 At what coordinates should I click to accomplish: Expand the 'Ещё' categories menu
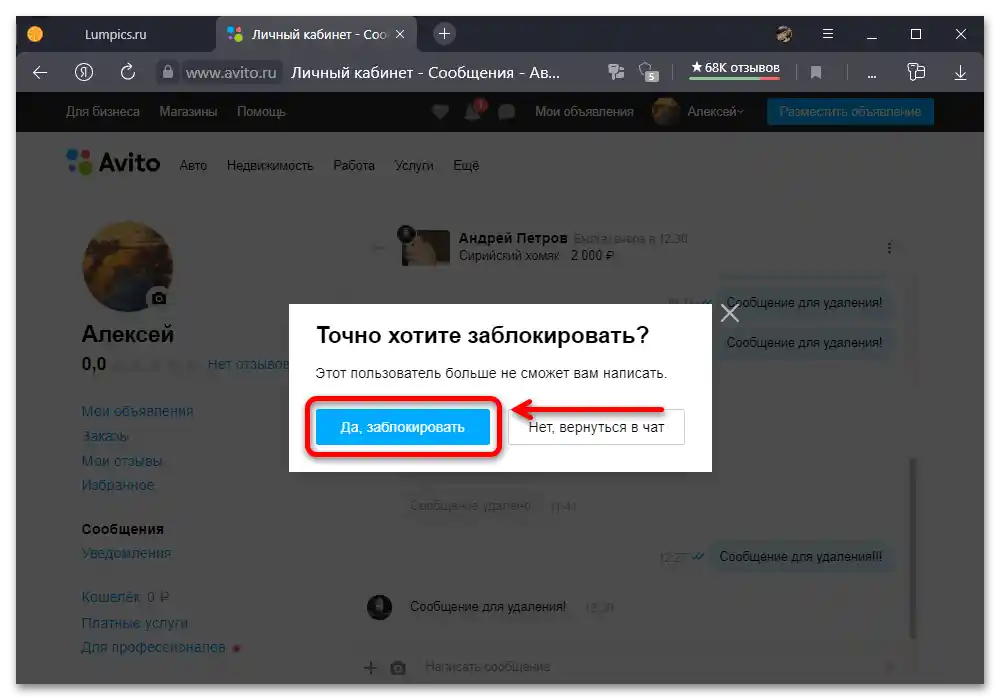[466, 166]
